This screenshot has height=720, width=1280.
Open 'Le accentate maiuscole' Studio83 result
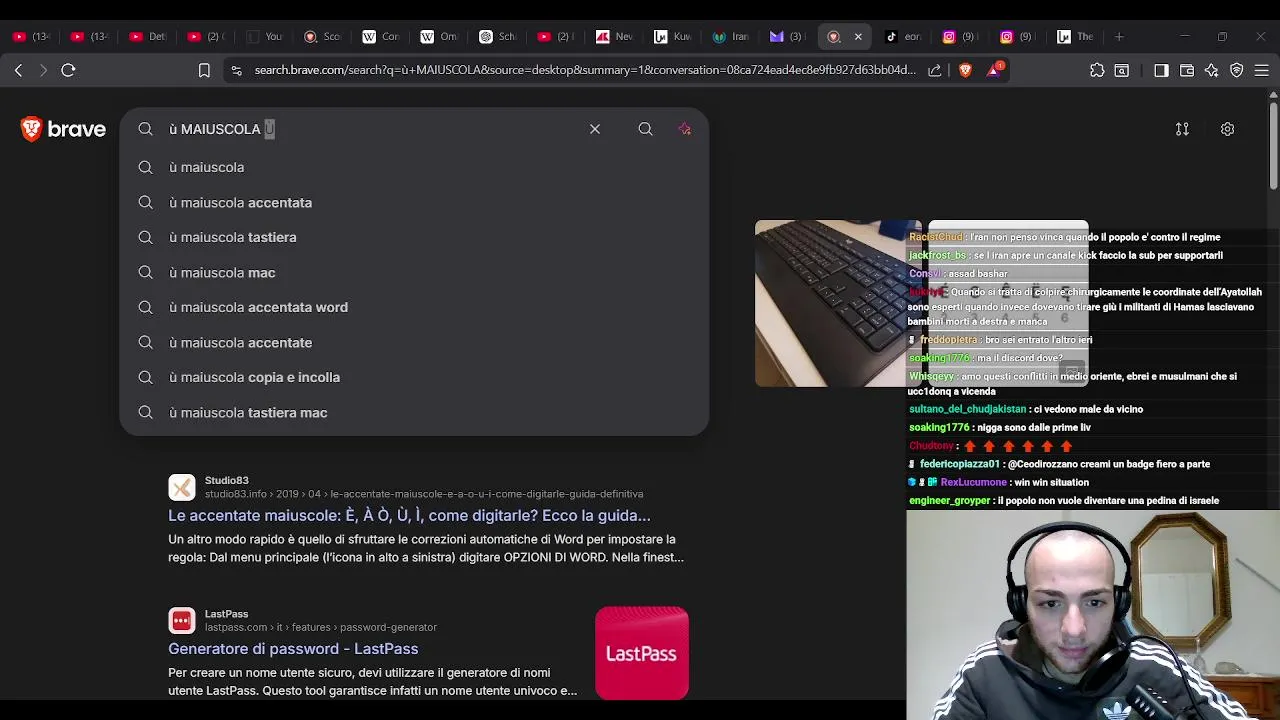pyautogui.click(x=409, y=515)
